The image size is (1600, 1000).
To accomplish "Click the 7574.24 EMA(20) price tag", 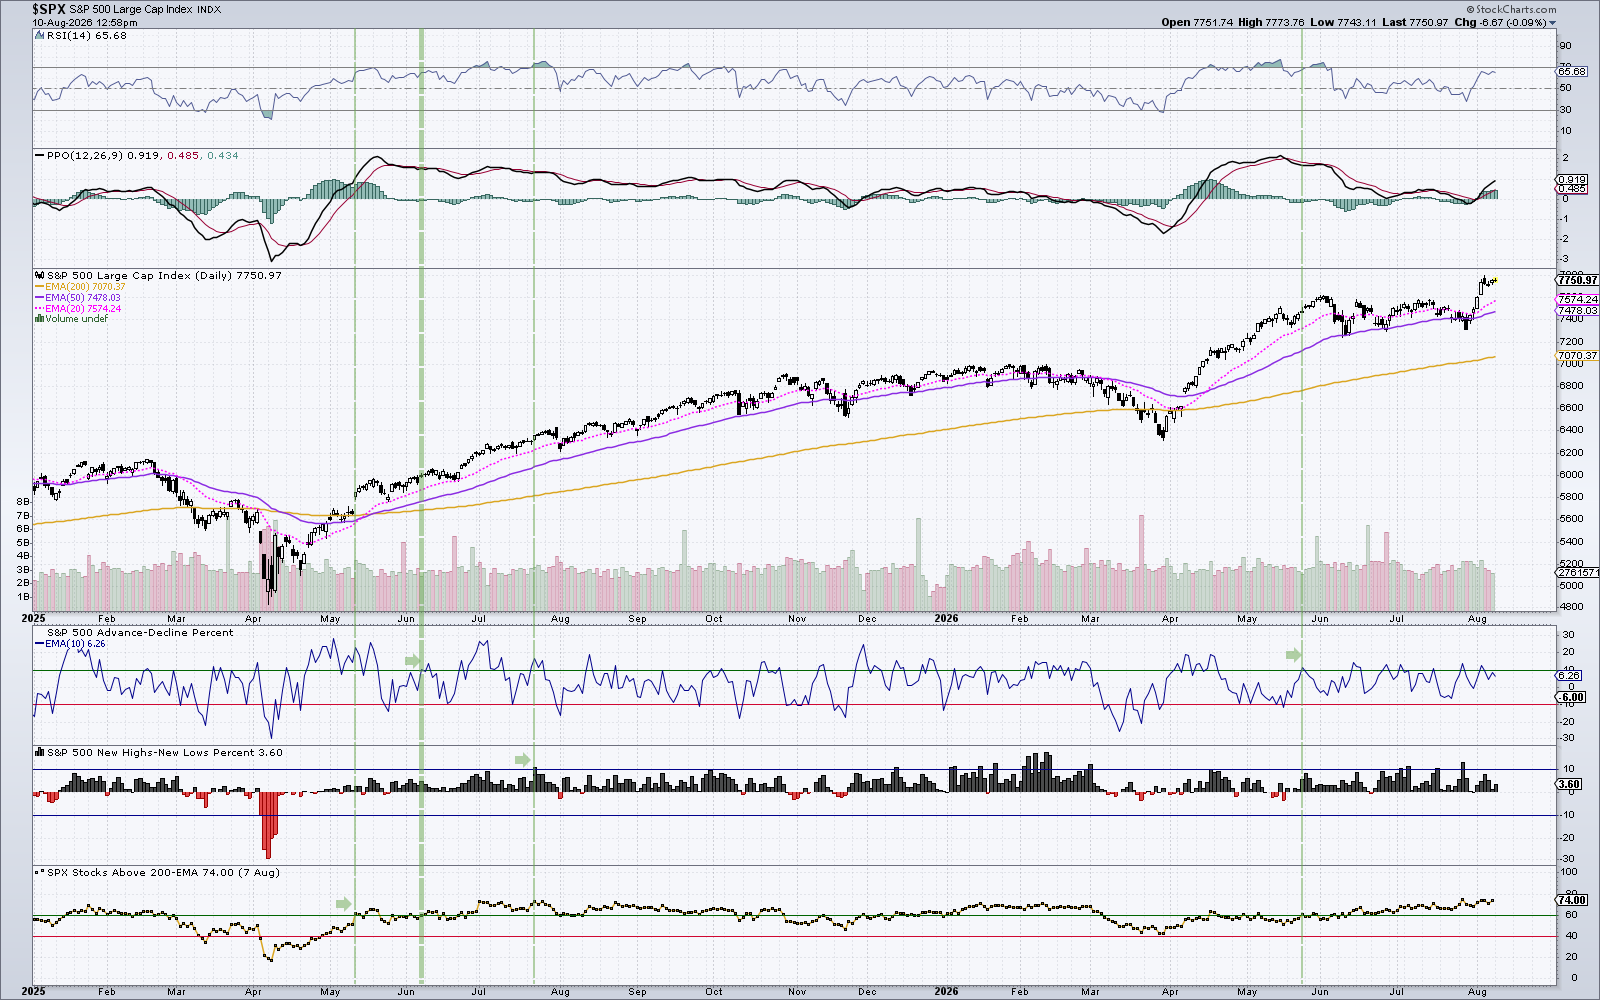I will pyautogui.click(x=1578, y=300).
